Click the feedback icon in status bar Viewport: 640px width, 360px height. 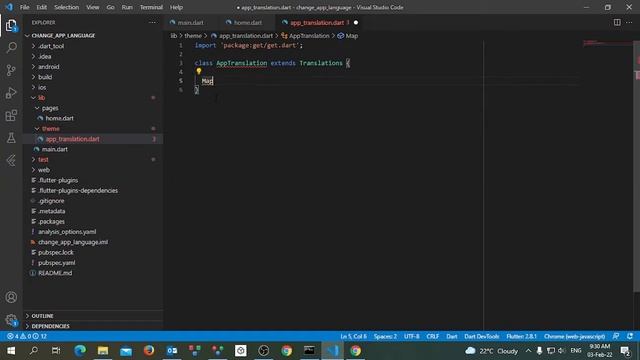click(x=616, y=336)
